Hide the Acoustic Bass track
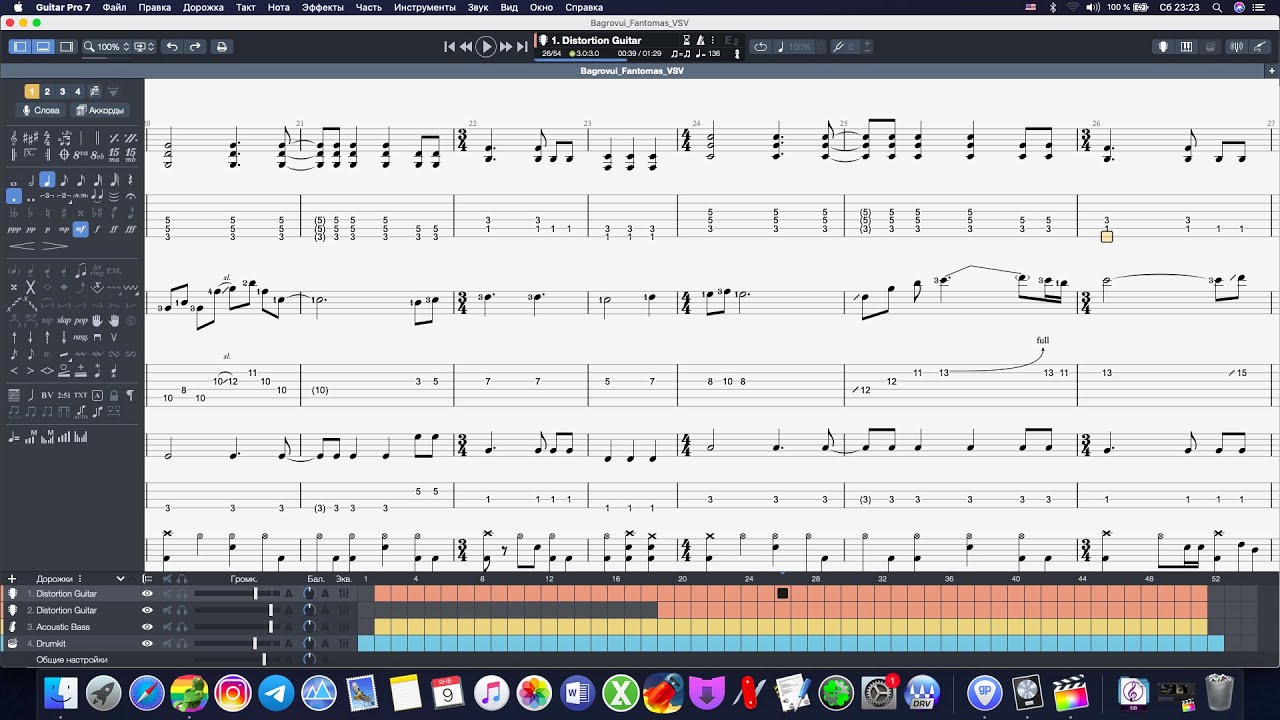This screenshot has width=1280, height=720. pyautogui.click(x=147, y=627)
